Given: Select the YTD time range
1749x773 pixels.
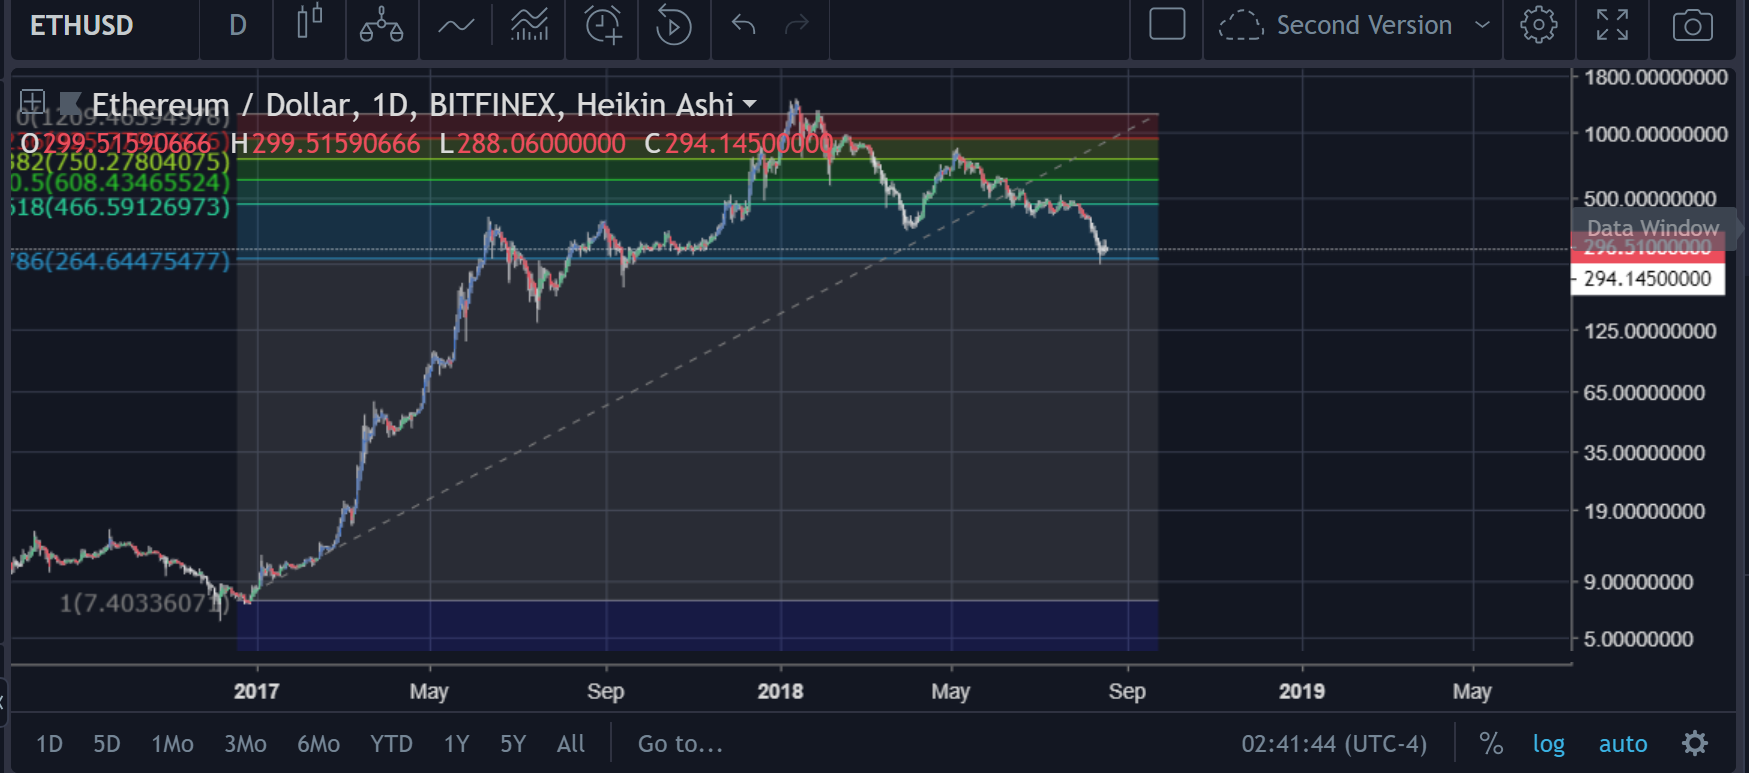Looking at the screenshot, I should [391, 744].
